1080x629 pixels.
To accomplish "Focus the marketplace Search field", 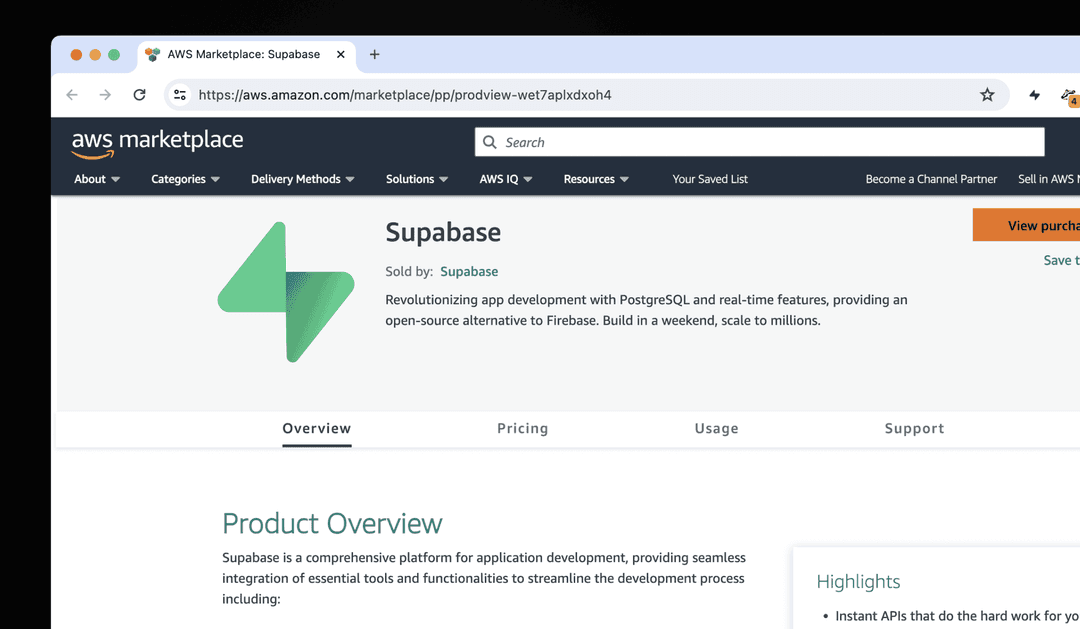I will (759, 142).
